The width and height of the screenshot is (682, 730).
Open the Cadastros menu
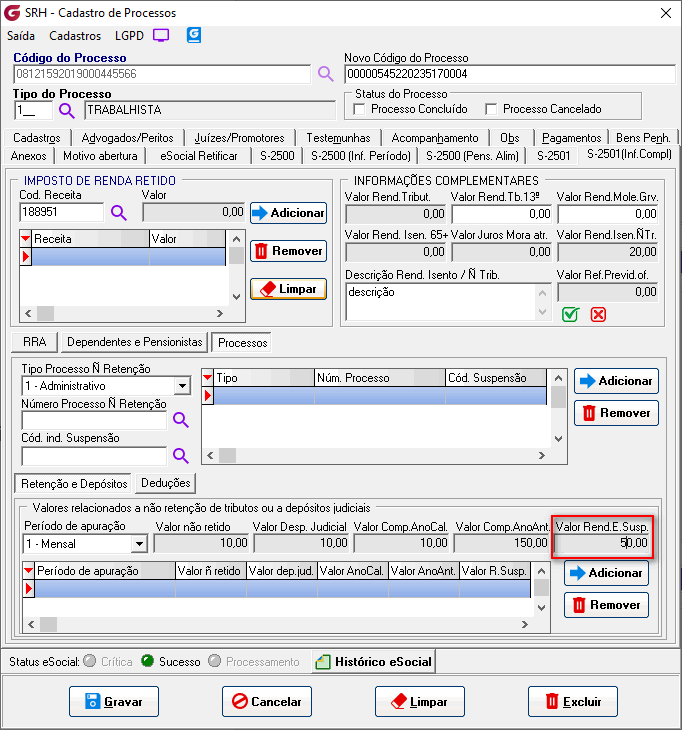pyautogui.click(x=75, y=35)
